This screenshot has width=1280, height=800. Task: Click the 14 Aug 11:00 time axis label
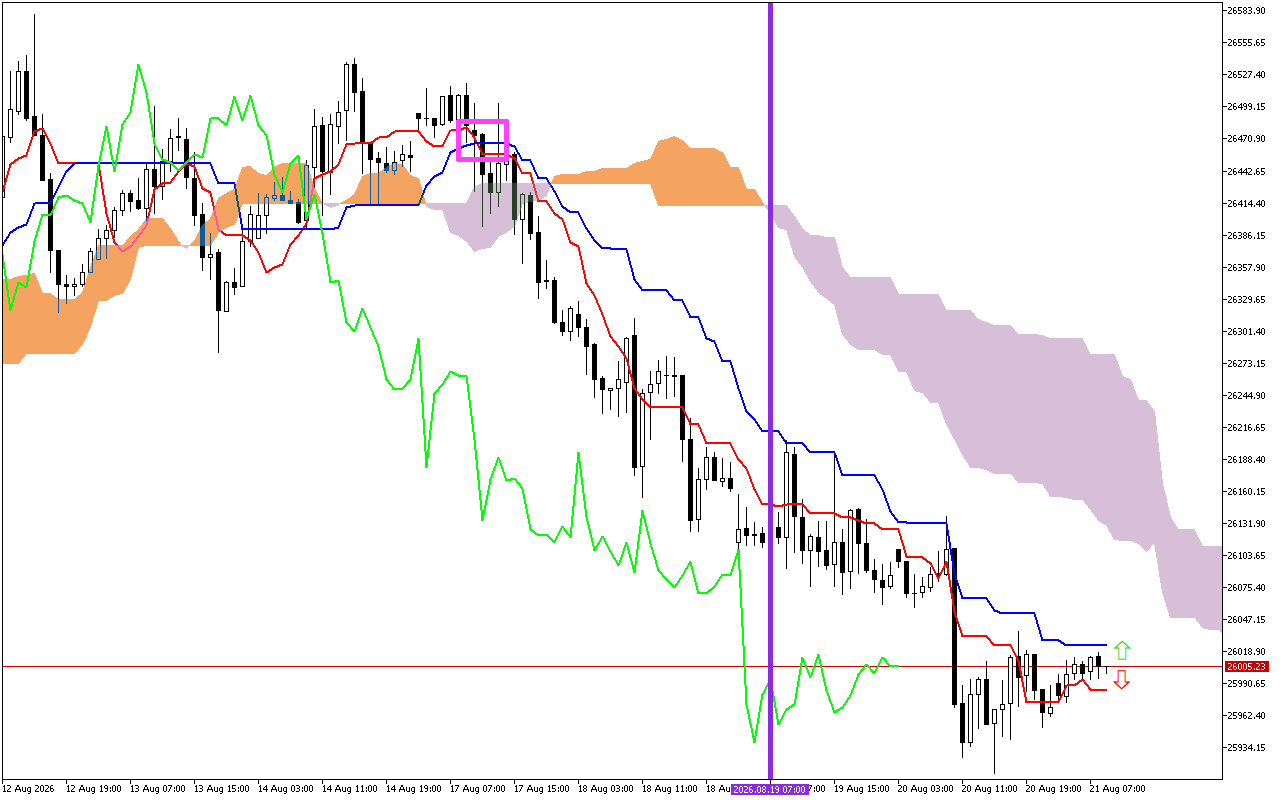point(350,789)
